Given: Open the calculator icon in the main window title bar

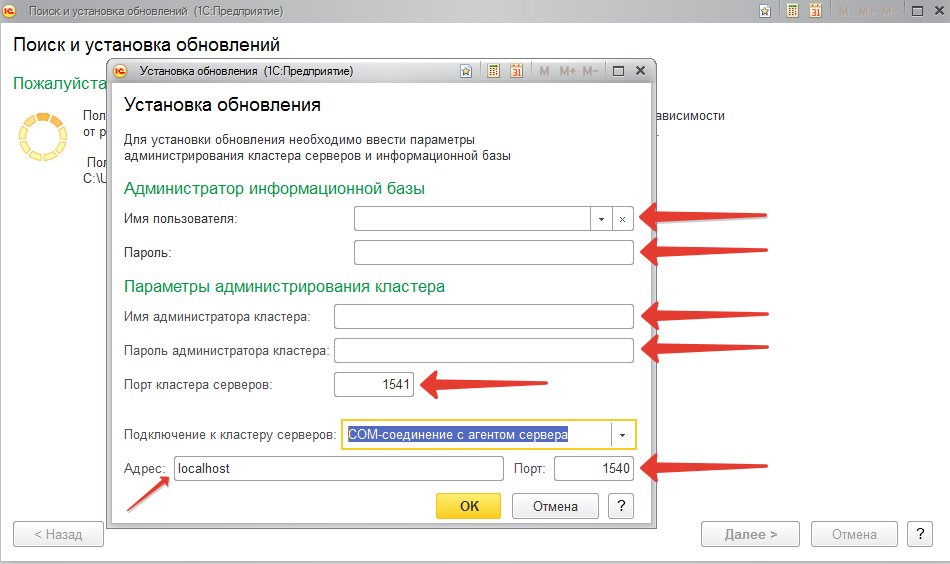Looking at the screenshot, I should click(792, 11).
